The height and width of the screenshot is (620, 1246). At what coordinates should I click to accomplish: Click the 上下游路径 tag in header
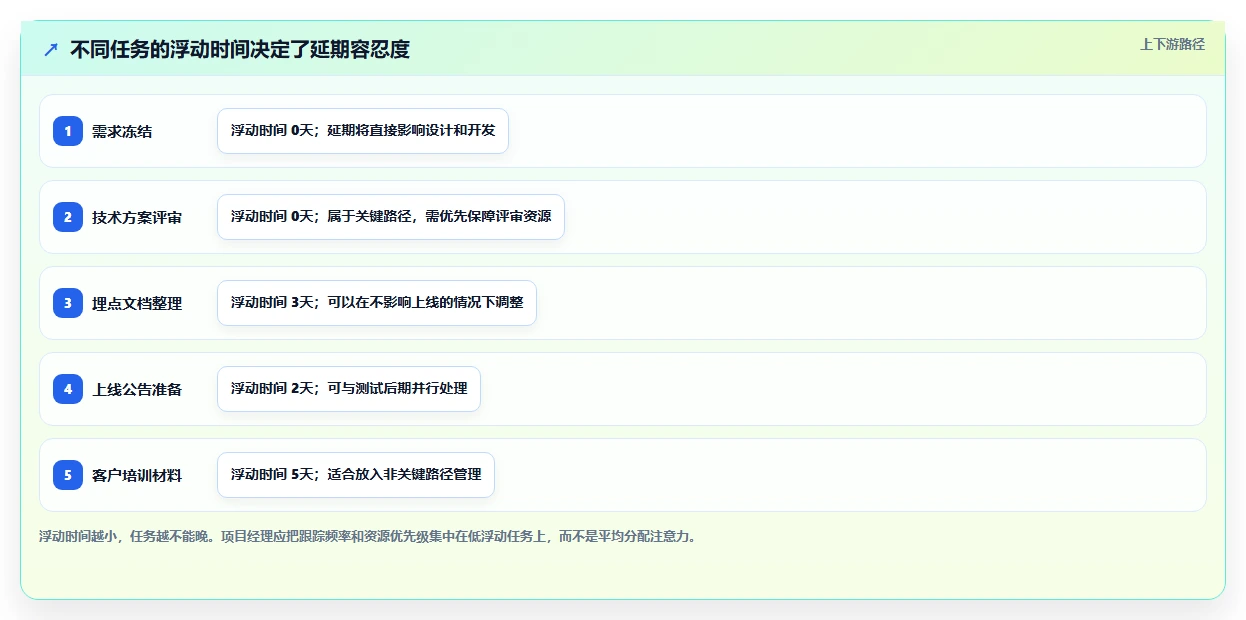(1172, 44)
